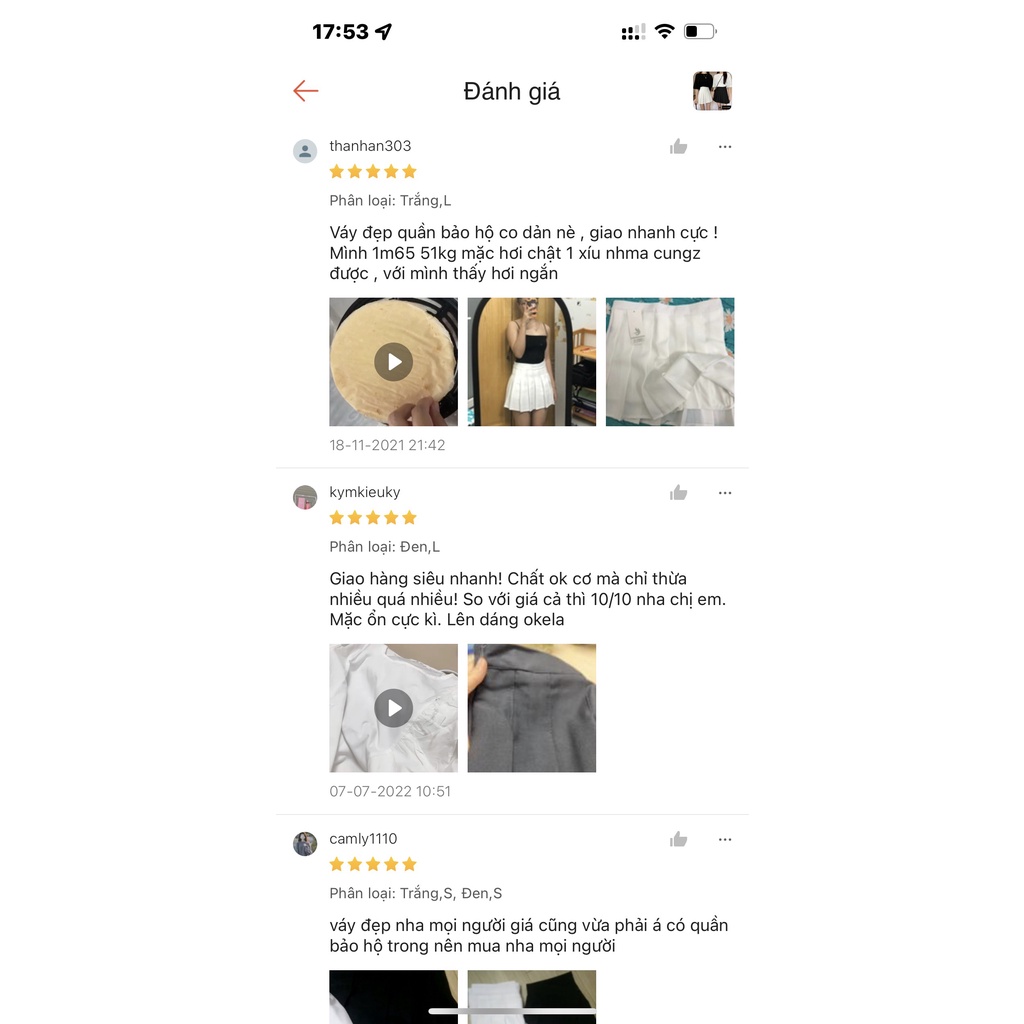Like kymkieuky's review with thumbs-up
1024x1024 pixels.
679,492
